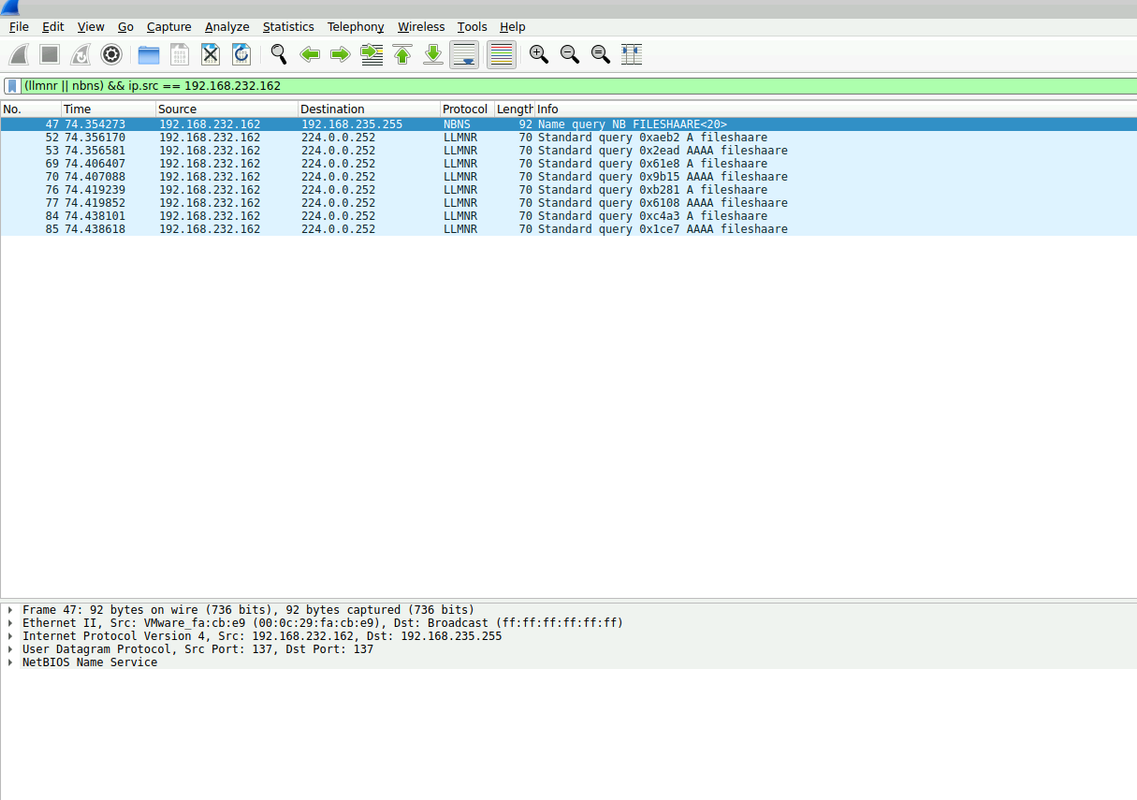Image resolution: width=1137 pixels, height=800 pixels.
Task: Expand Internet Protocol Version 4 details
Action: click(10, 636)
